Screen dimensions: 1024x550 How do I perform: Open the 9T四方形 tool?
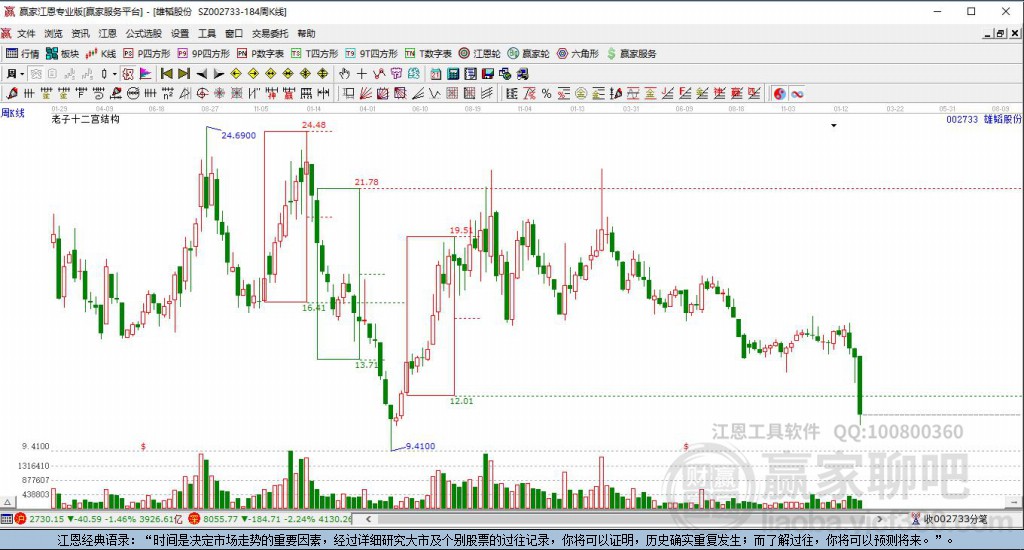click(371, 54)
